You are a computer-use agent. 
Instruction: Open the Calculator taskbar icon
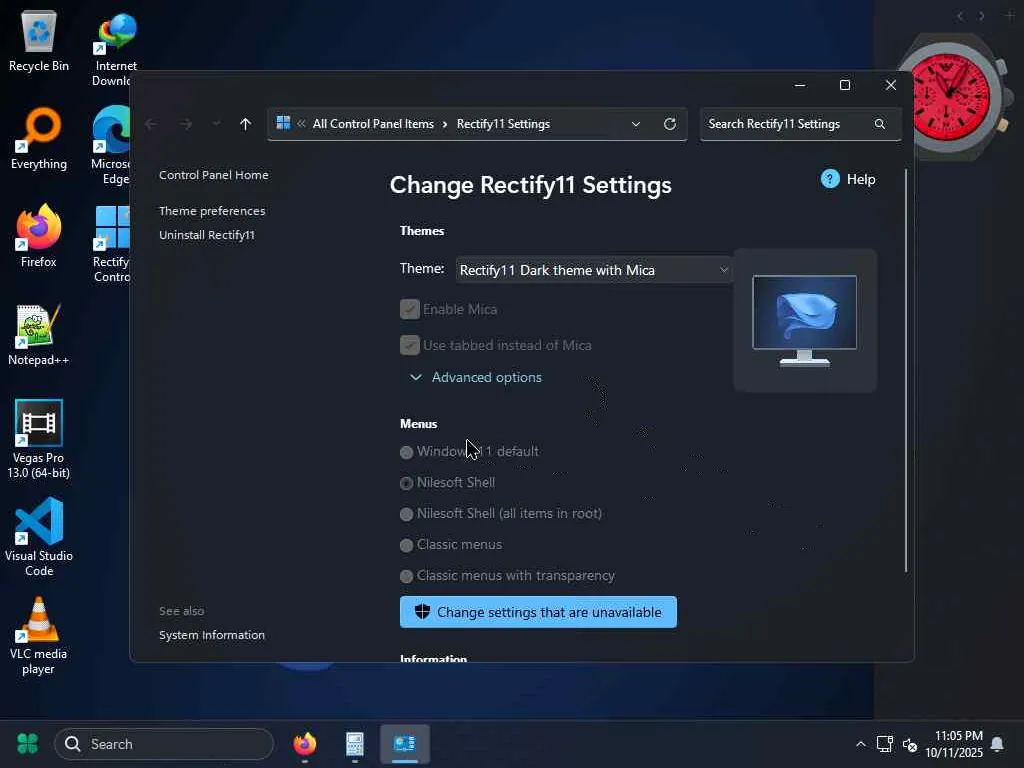pos(355,744)
